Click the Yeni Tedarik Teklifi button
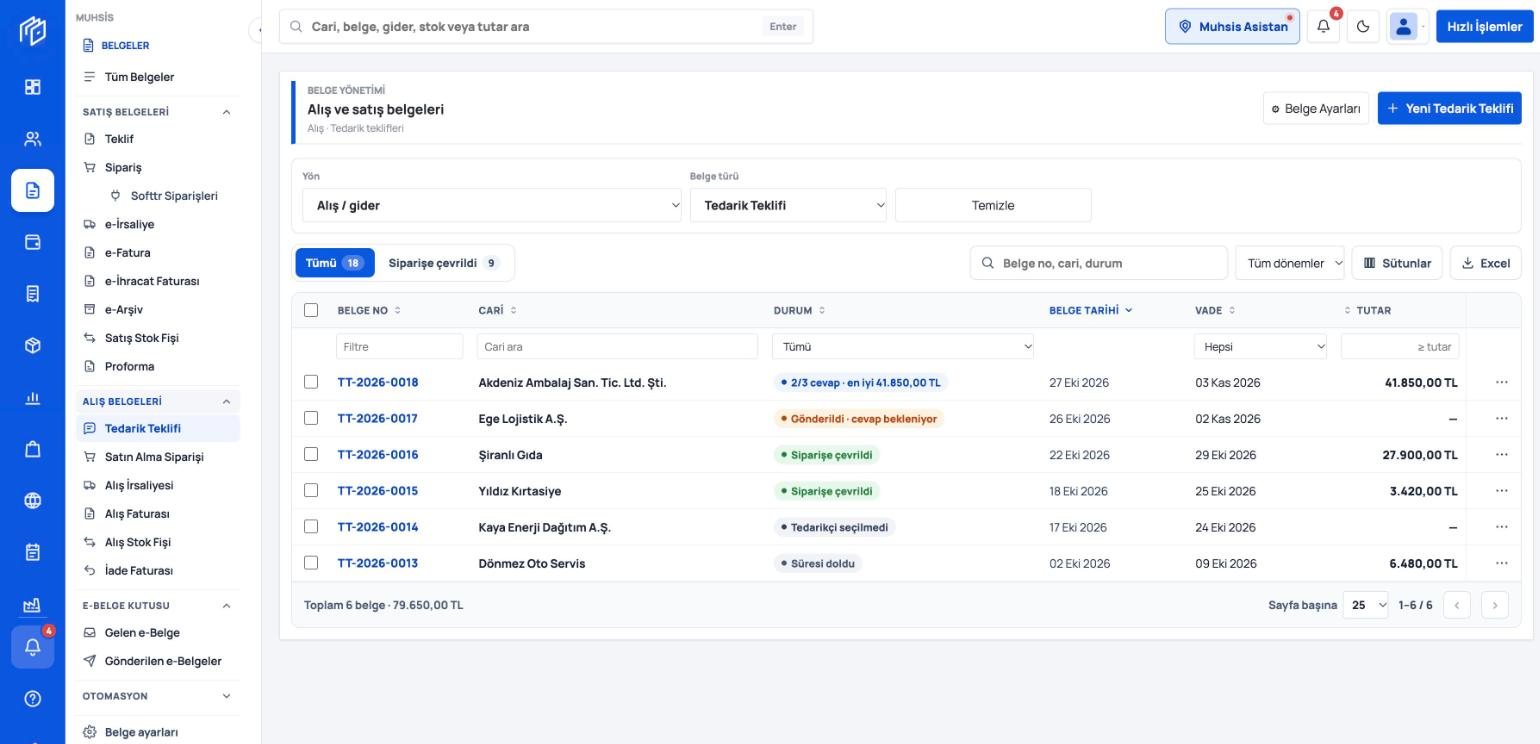This screenshot has width=1540, height=744. (x=1449, y=108)
